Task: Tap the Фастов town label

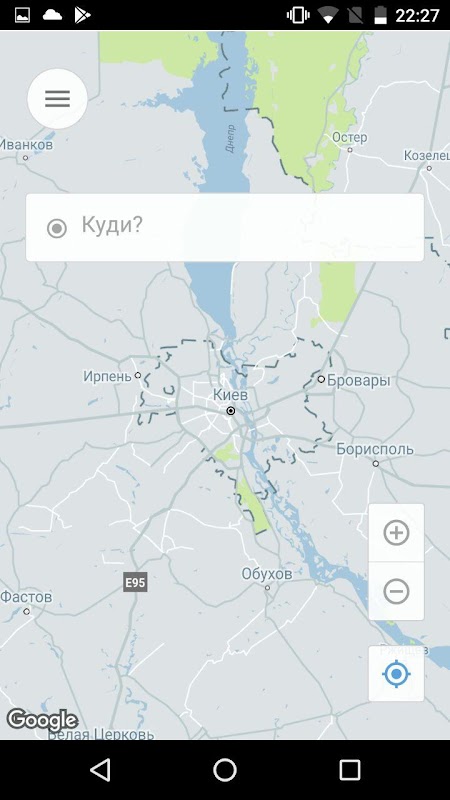Action: pos(26,596)
